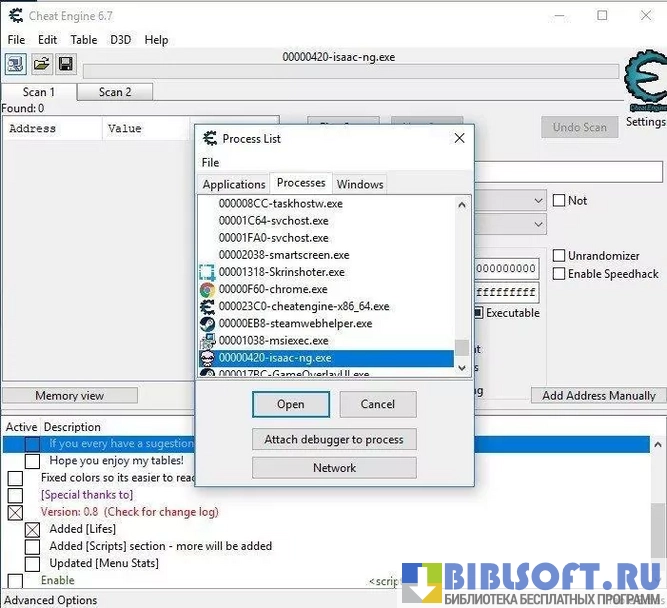The width and height of the screenshot is (667, 608).
Task: Click the open file folder icon
Action: 41,64
